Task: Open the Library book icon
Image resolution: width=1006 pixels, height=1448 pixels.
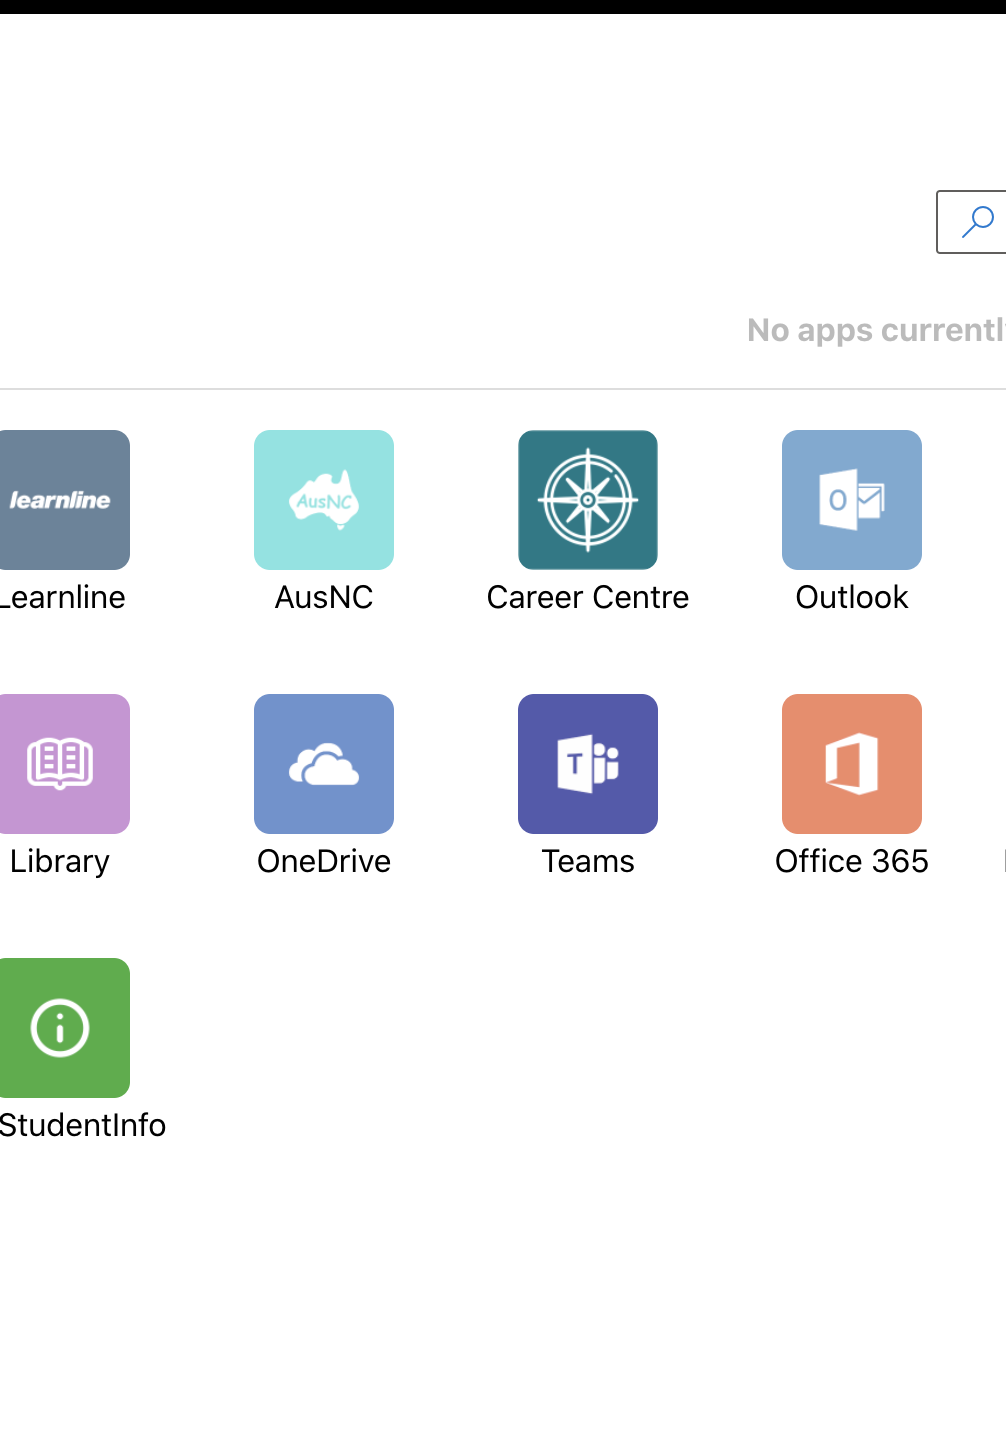Action: (62, 764)
